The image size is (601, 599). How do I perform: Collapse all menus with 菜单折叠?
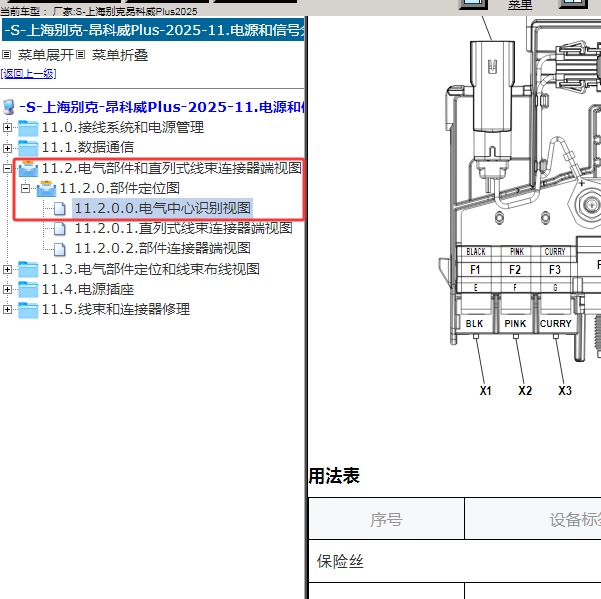pos(120,55)
